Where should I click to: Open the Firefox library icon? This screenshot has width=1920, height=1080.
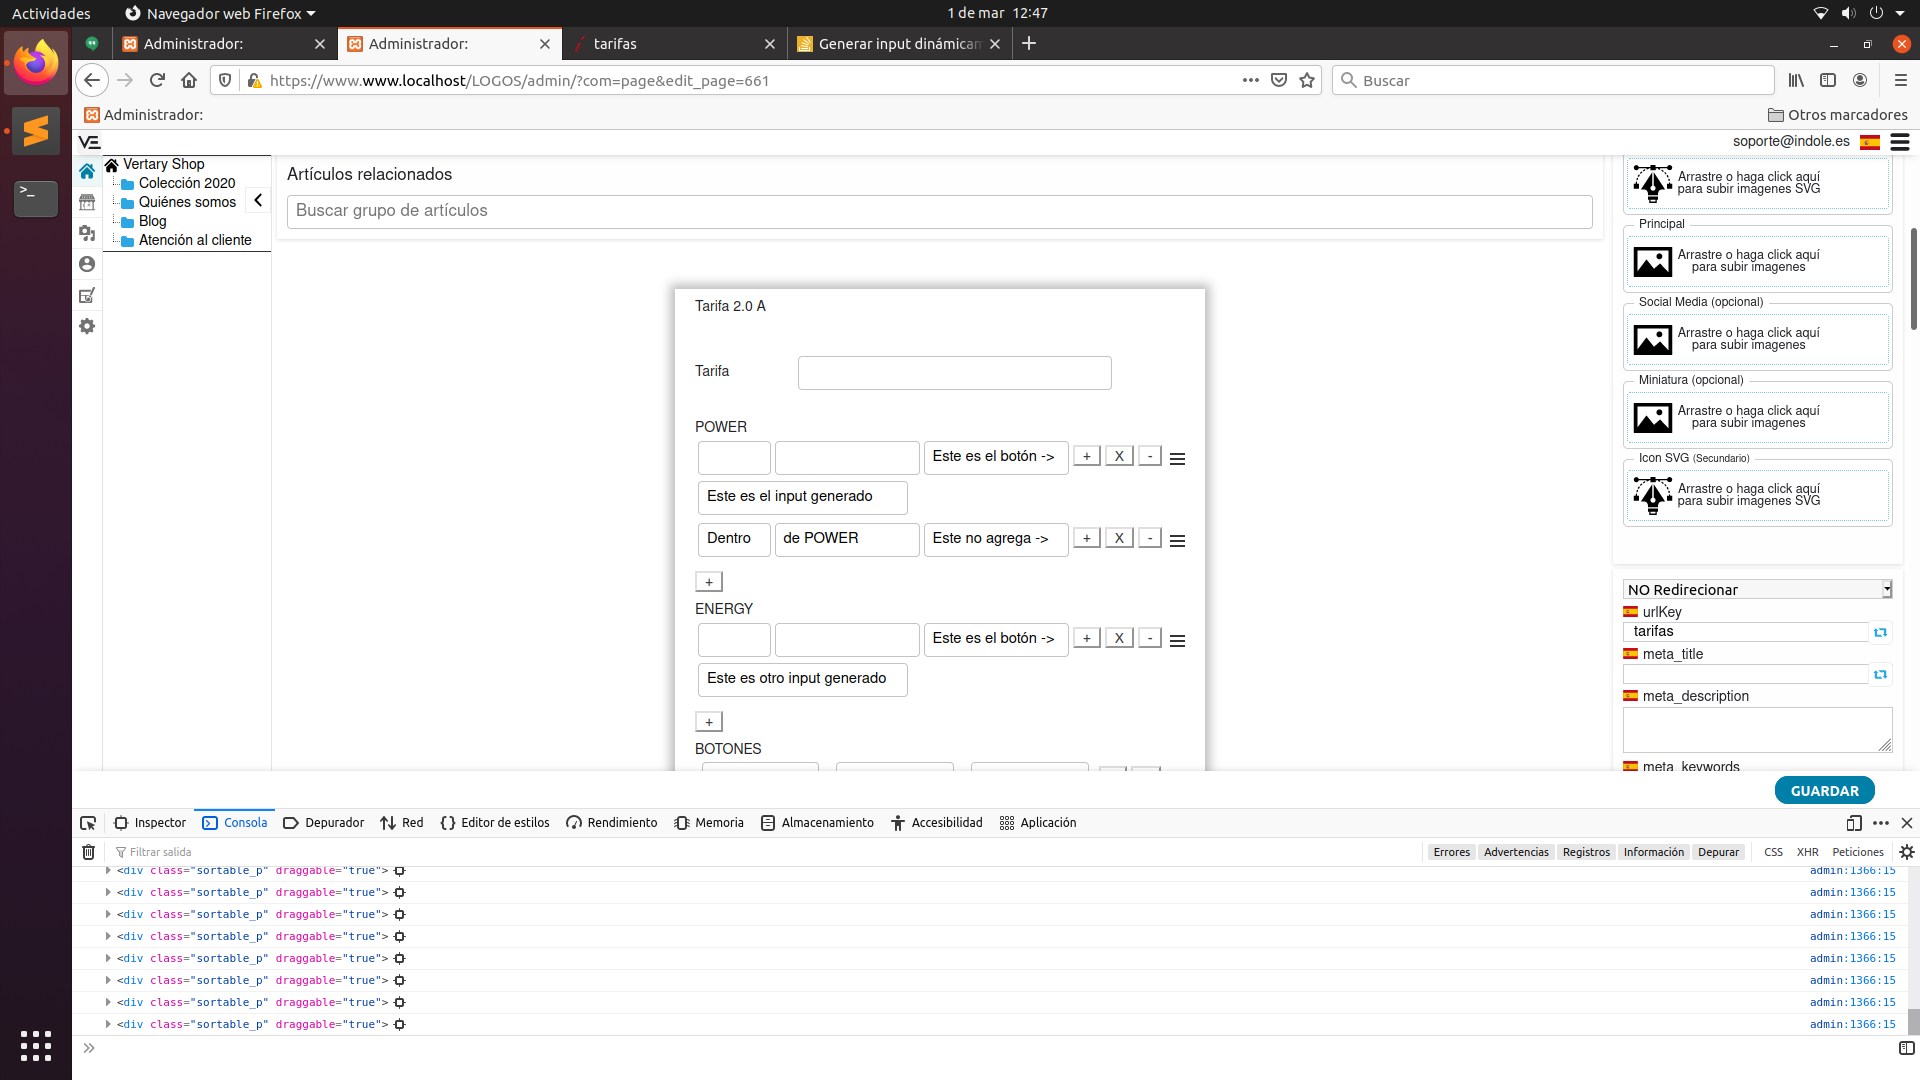click(x=1796, y=80)
